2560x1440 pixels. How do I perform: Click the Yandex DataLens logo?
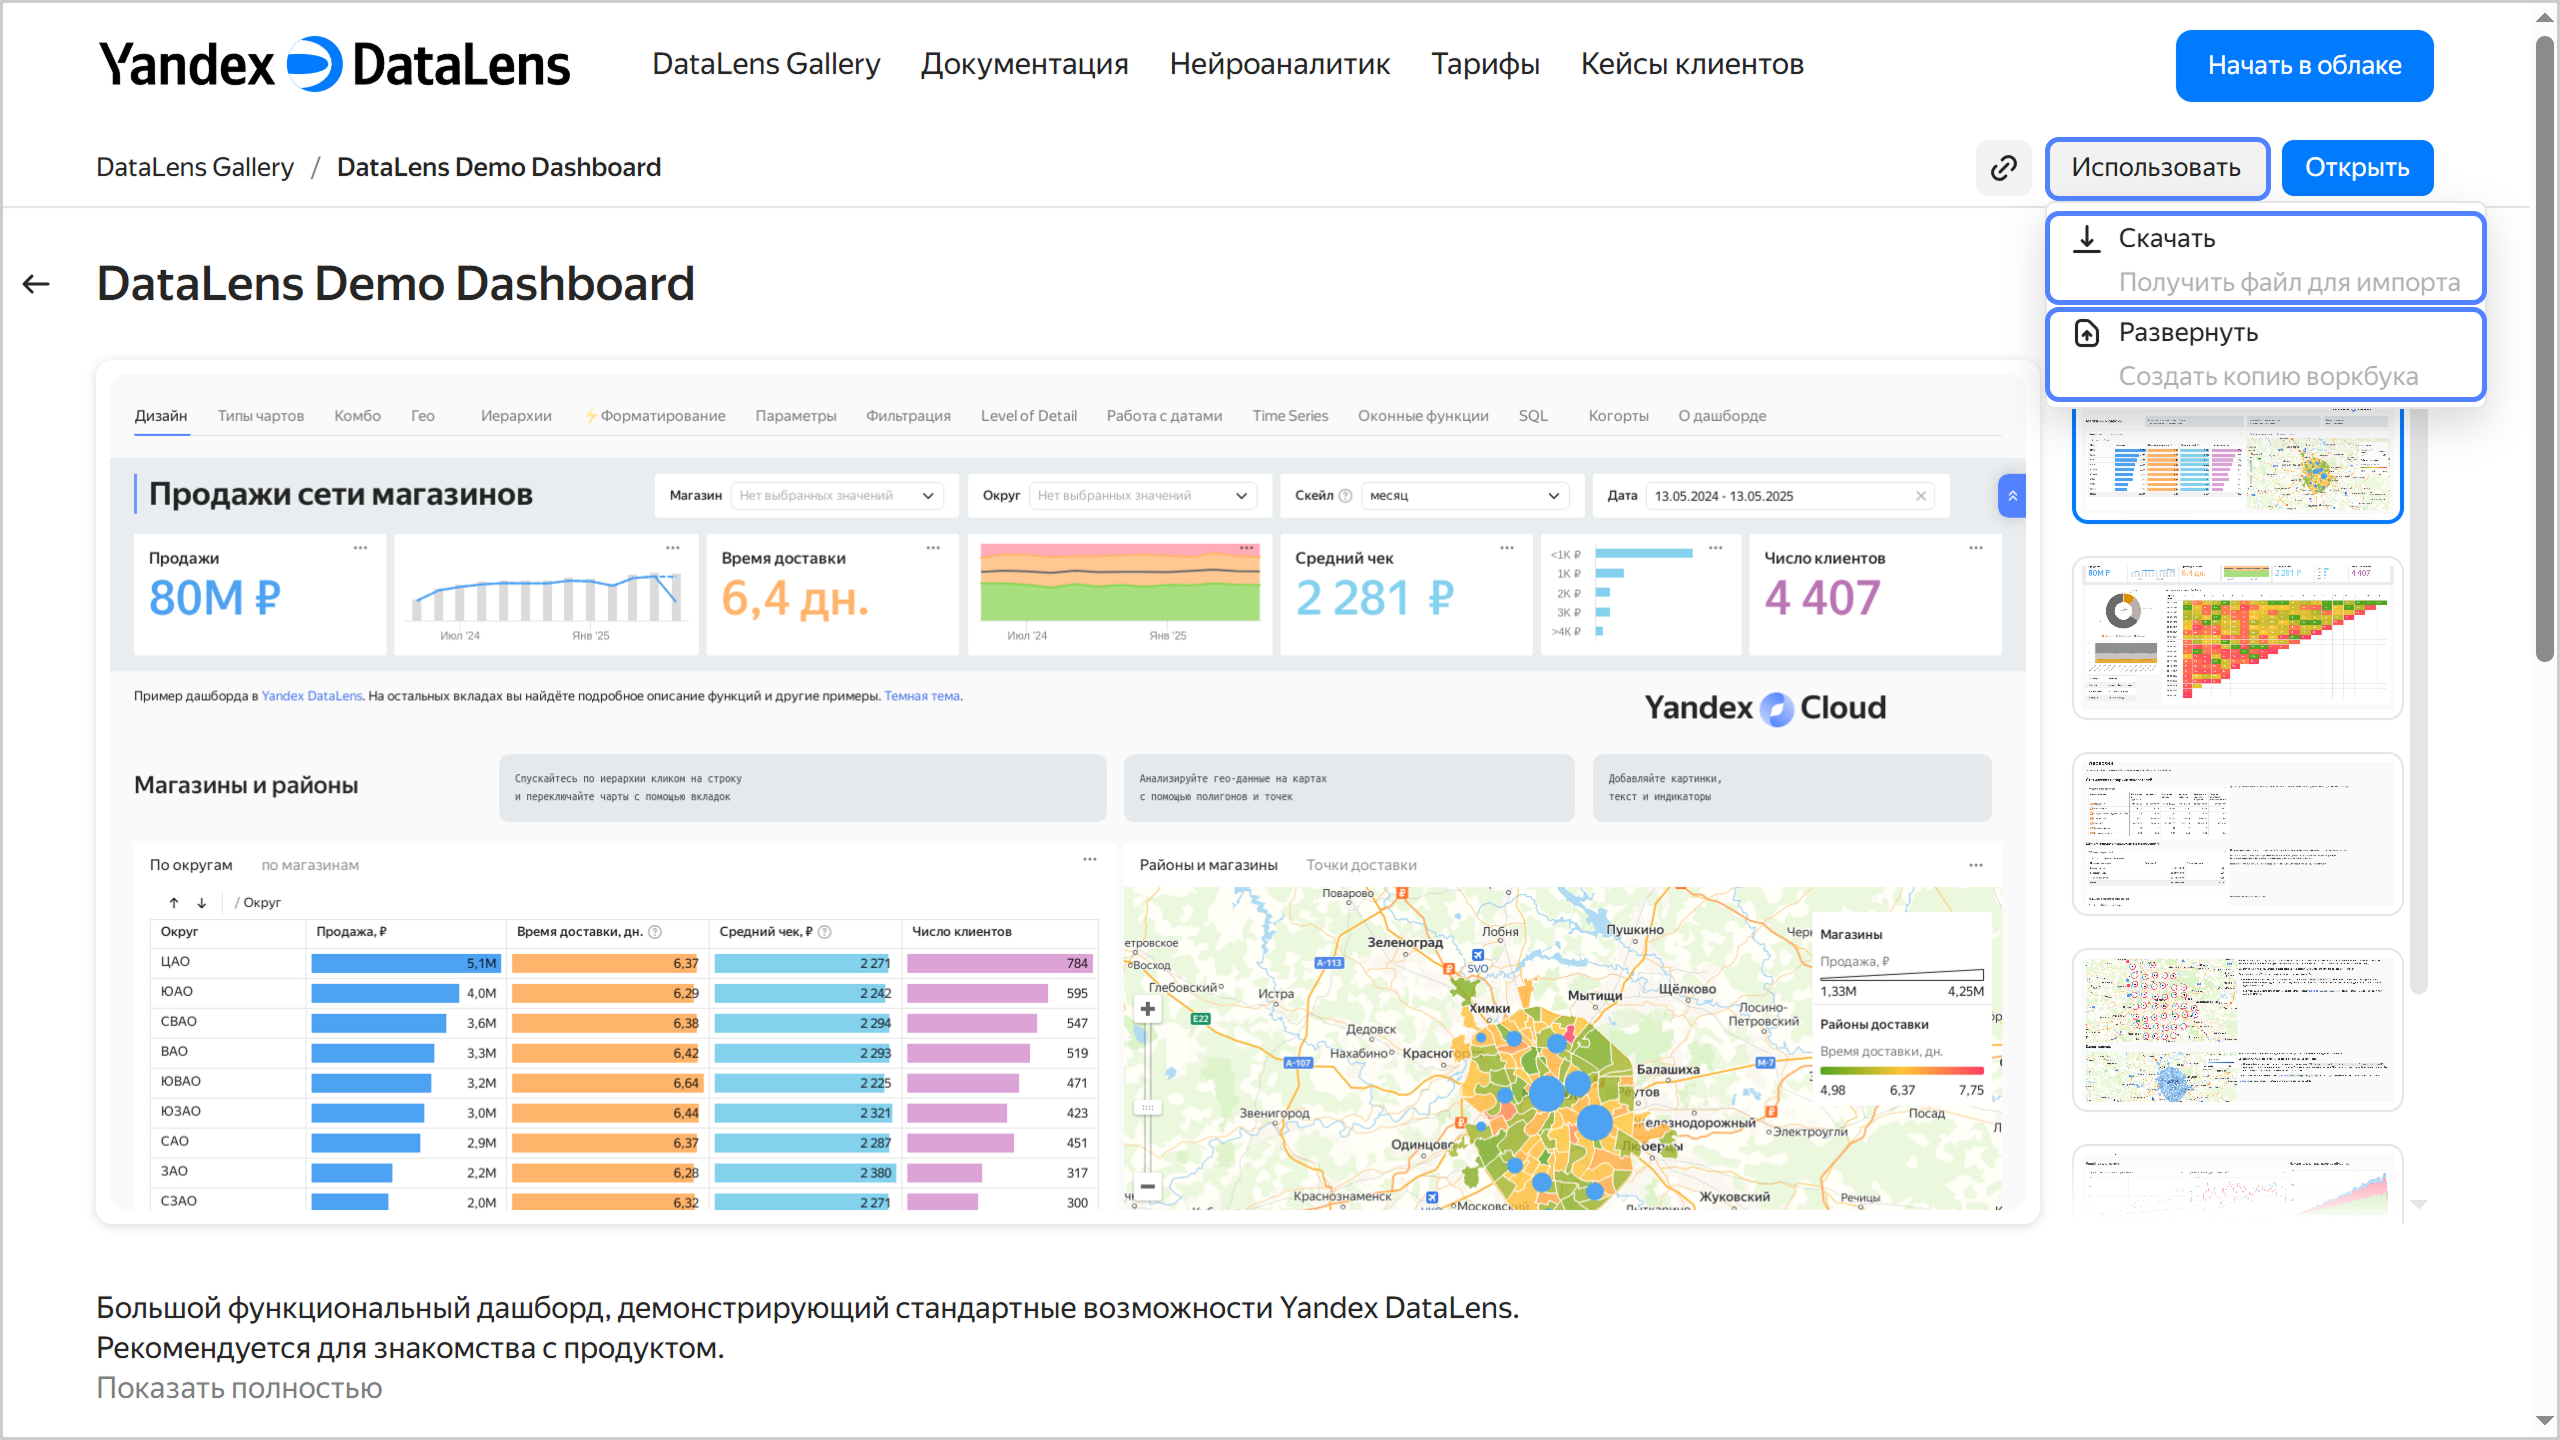(334, 65)
